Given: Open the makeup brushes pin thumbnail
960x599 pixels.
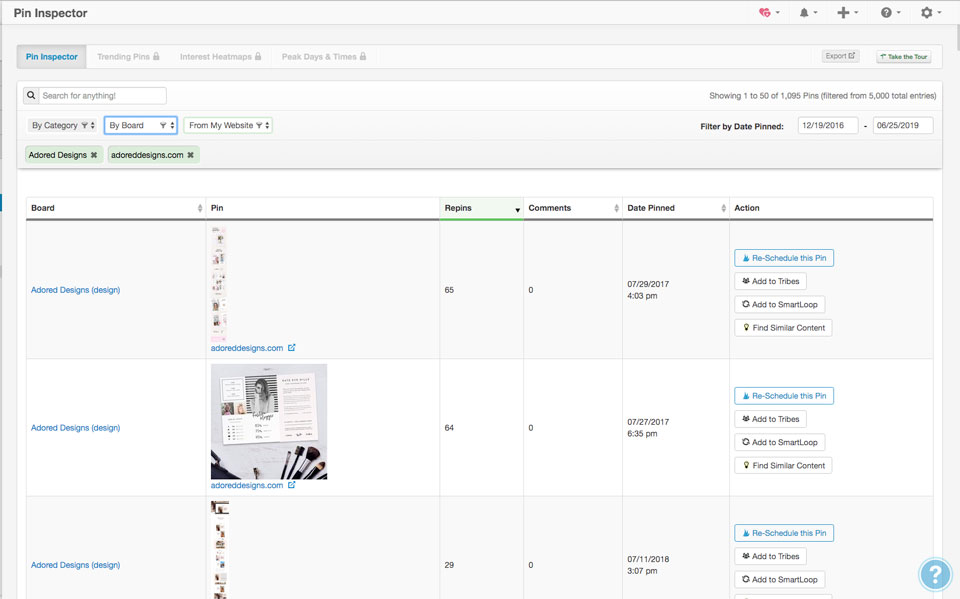Looking at the screenshot, I should pos(268,421).
